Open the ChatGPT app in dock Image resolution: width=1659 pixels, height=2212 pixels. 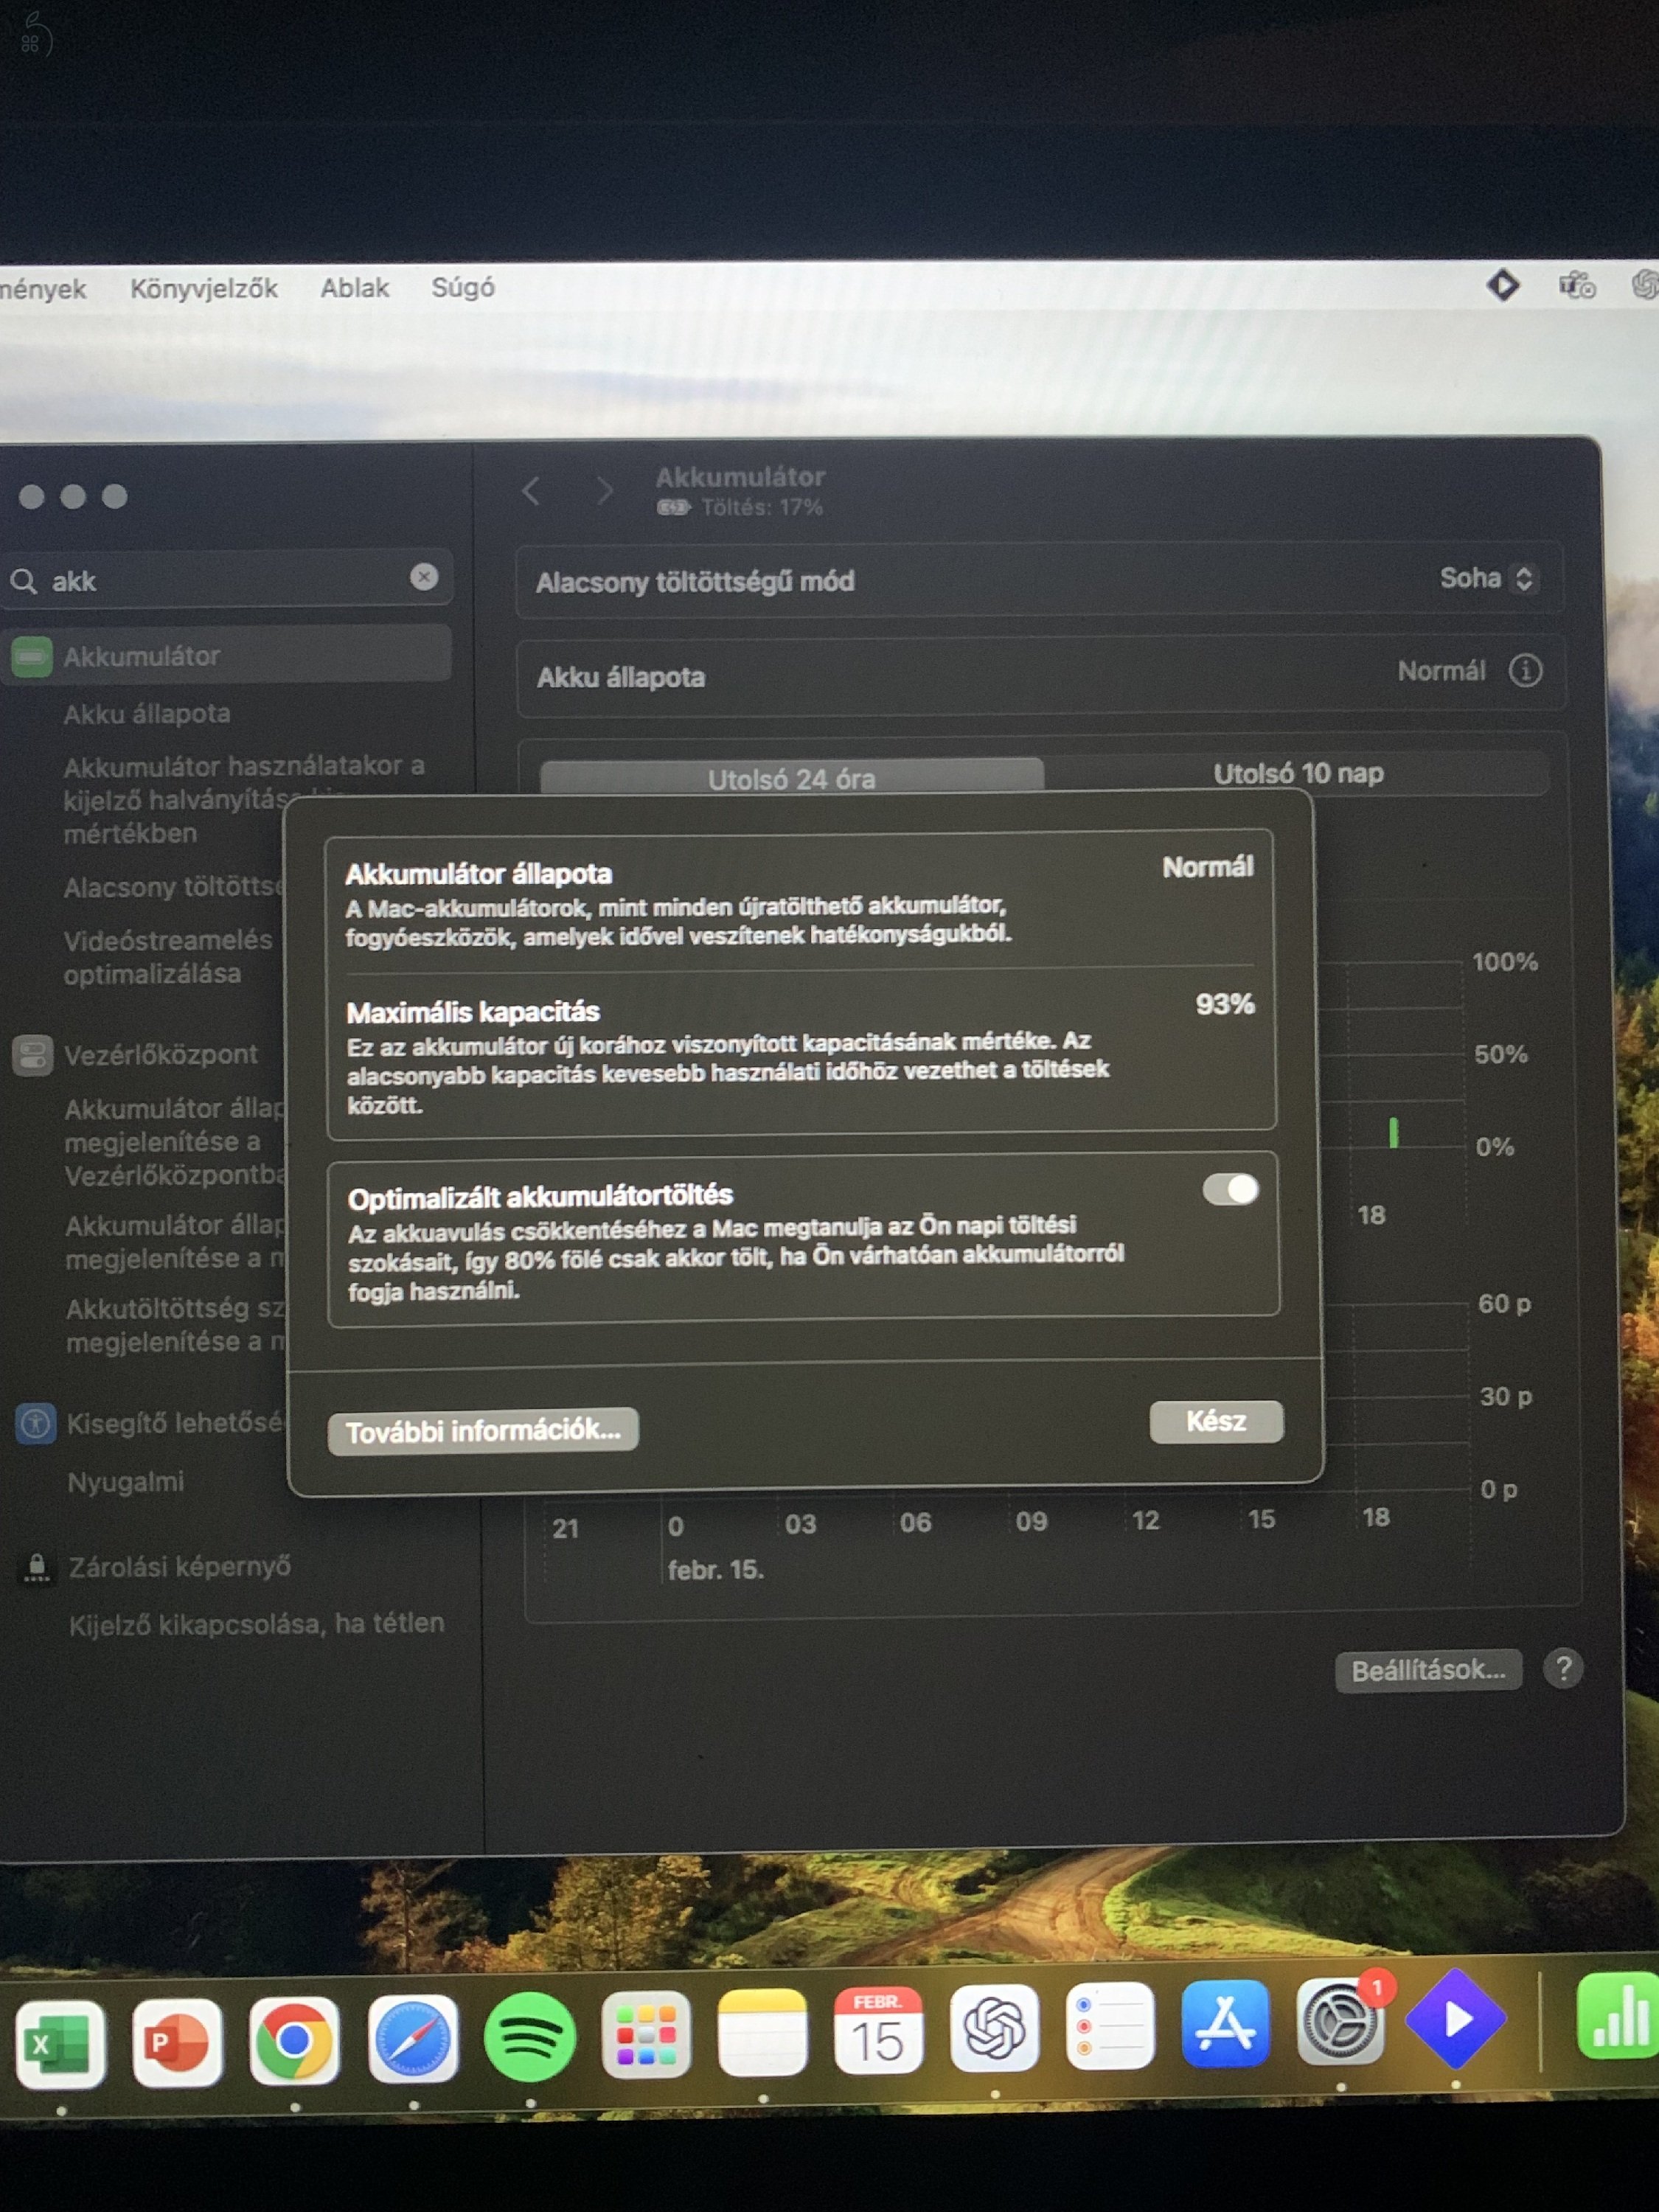pyautogui.click(x=994, y=2027)
